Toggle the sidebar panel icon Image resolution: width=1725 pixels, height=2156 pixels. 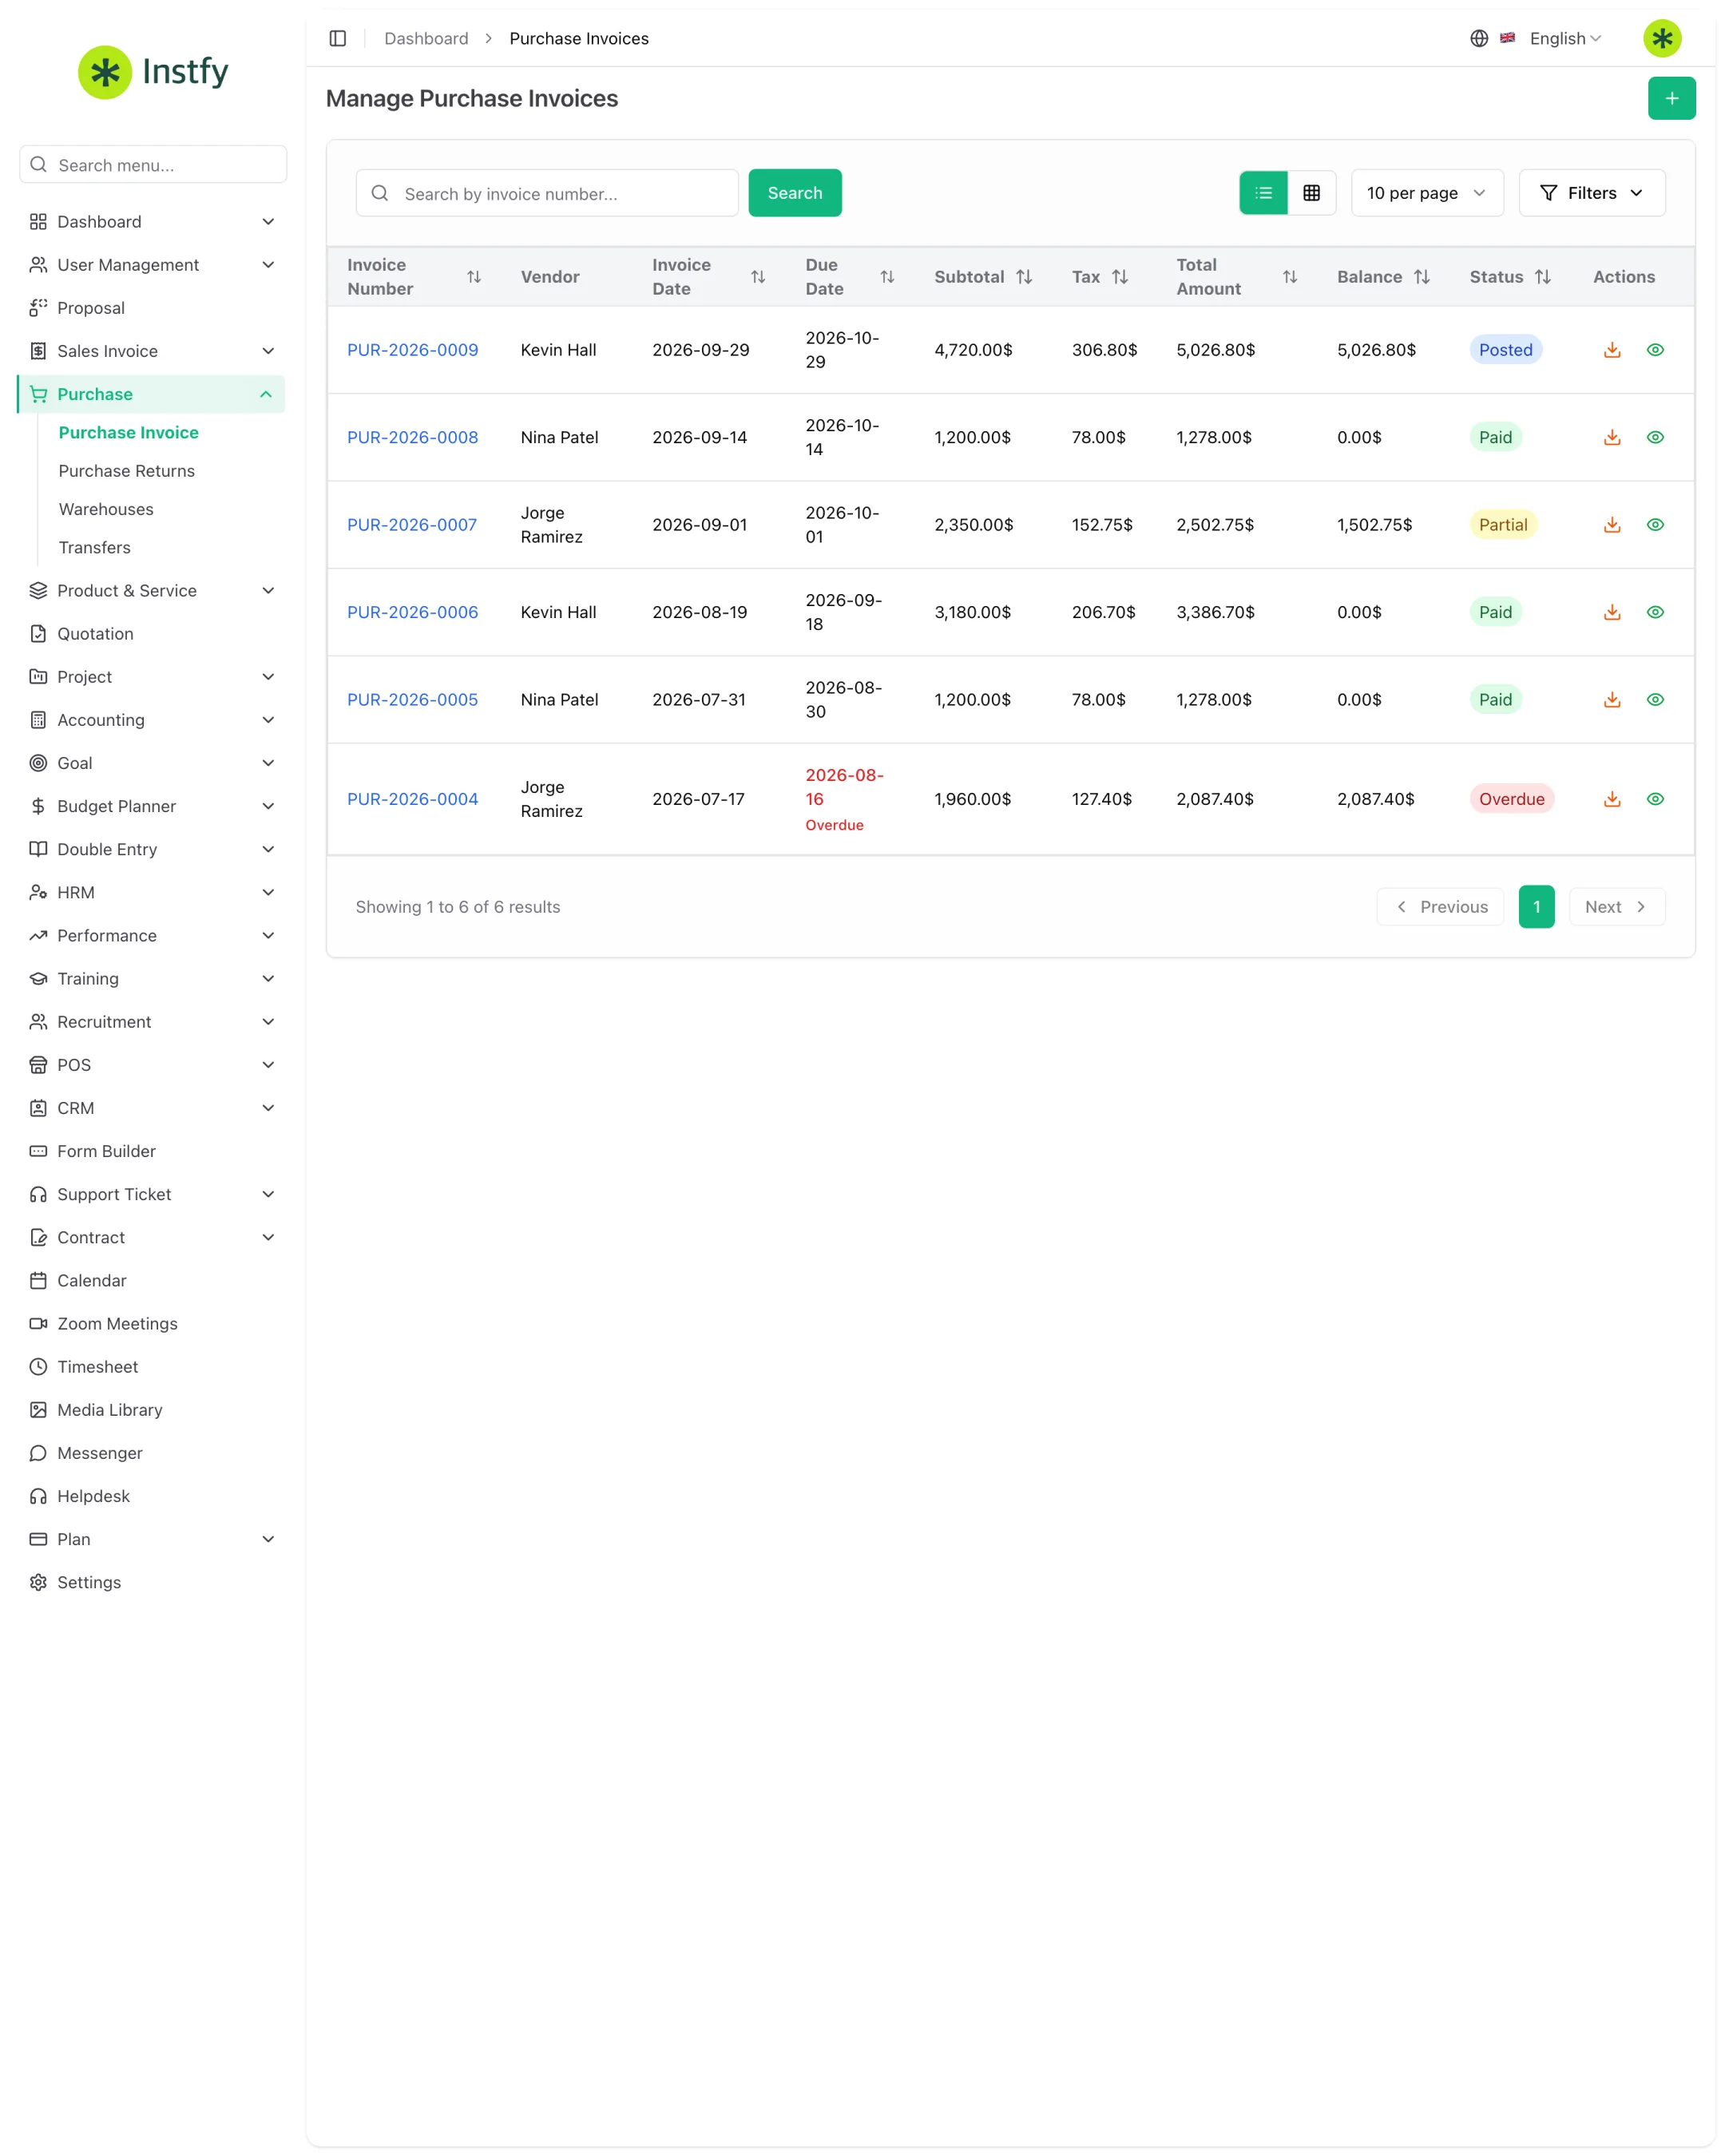tap(338, 38)
